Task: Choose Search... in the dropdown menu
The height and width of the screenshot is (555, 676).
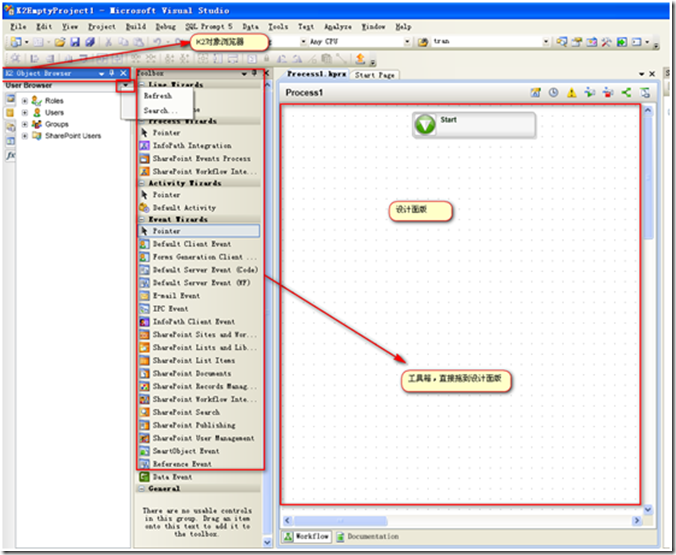Action: tap(160, 110)
